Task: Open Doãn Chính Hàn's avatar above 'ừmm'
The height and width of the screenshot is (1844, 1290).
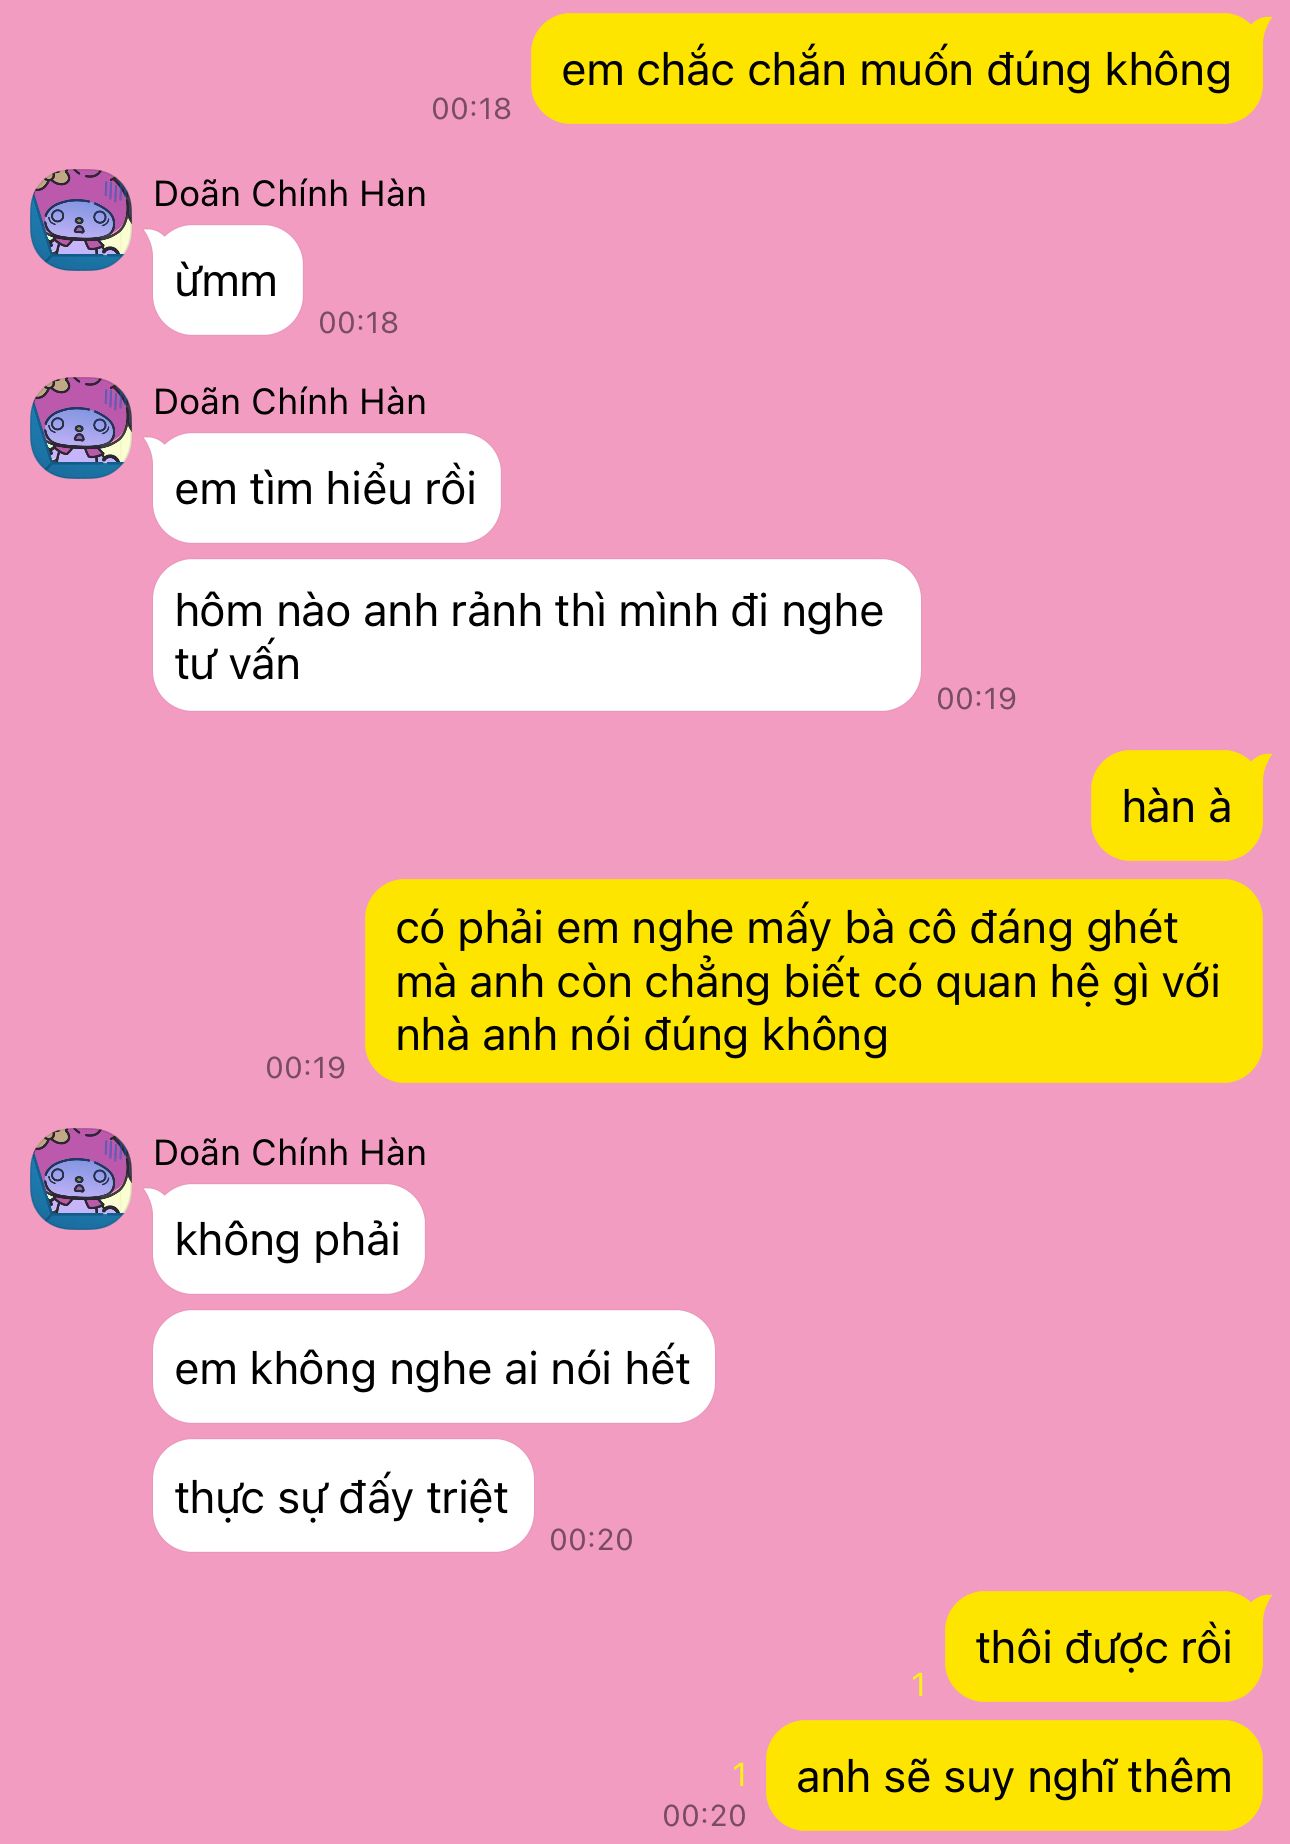Action: (x=82, y=219)
